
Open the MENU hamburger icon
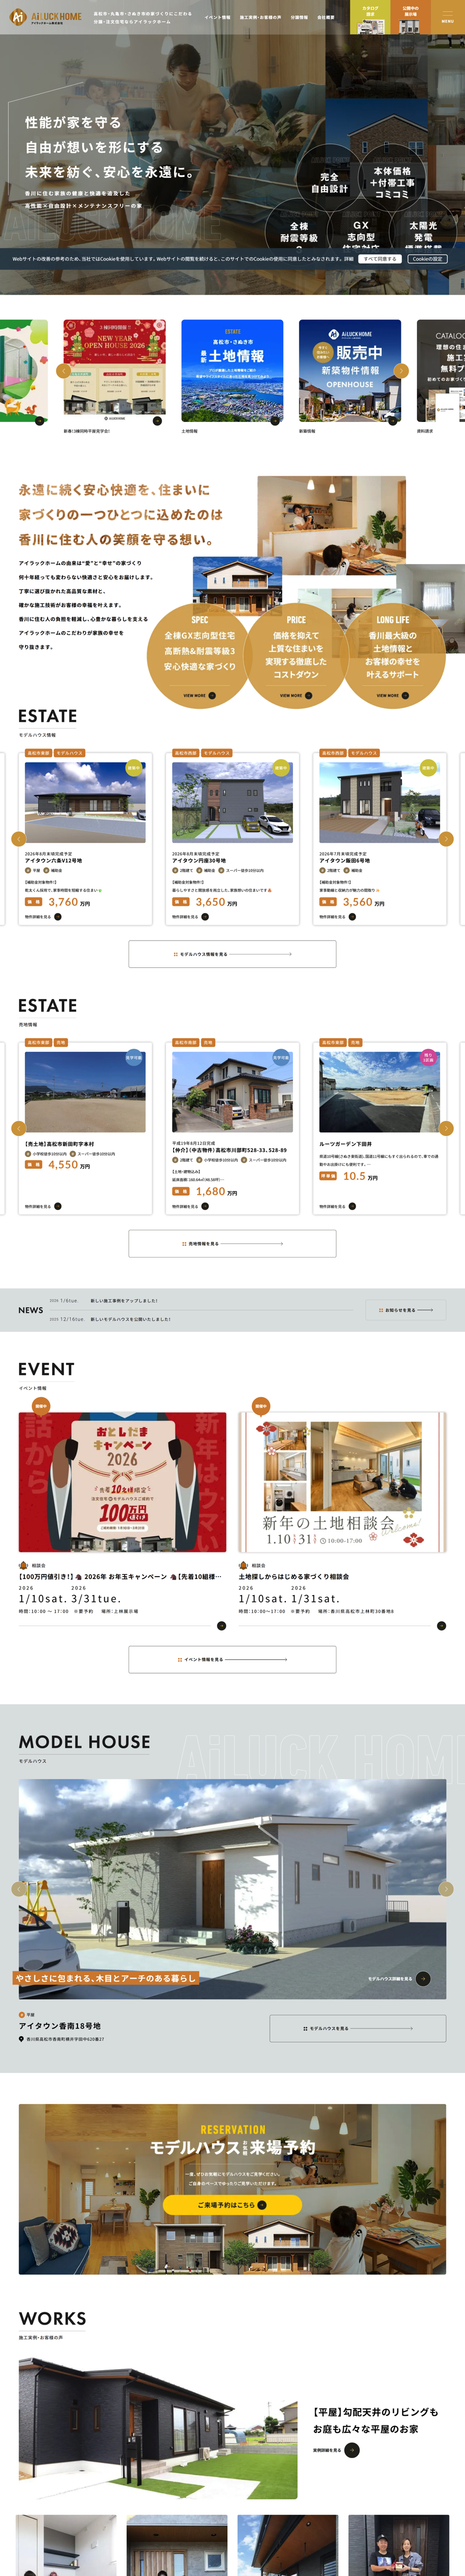tap(447, 16)
